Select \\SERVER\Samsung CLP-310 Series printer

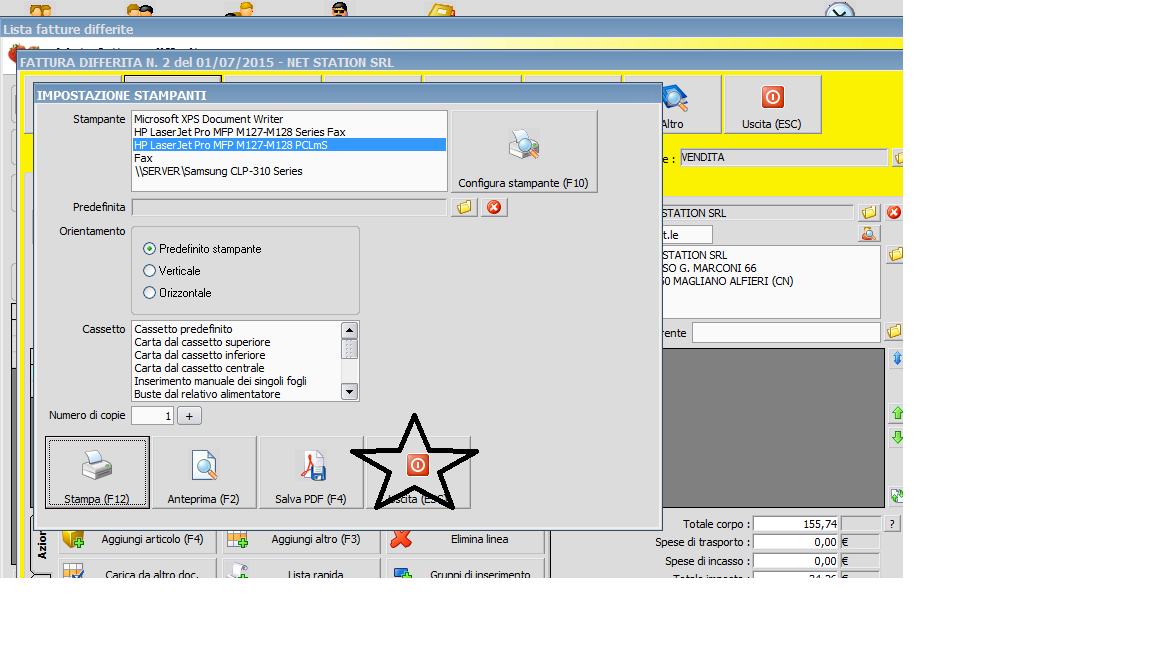pos(289,171)
